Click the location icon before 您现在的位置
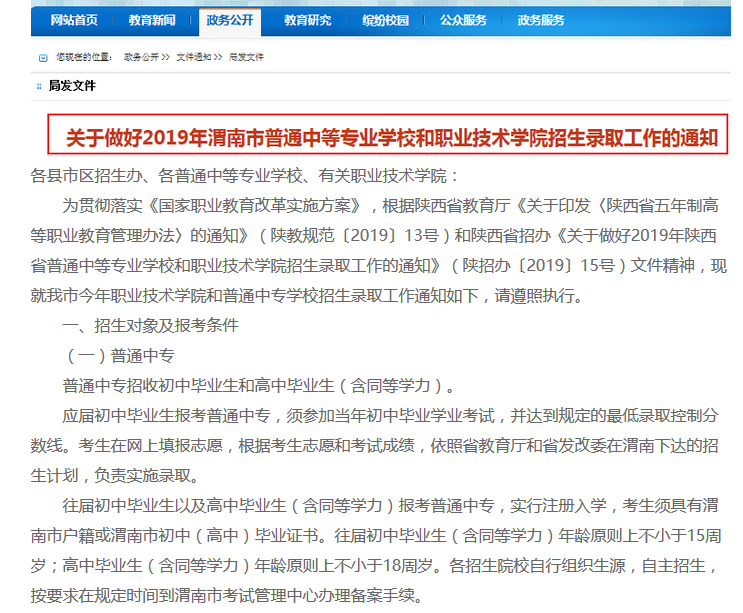 (43, 58)
